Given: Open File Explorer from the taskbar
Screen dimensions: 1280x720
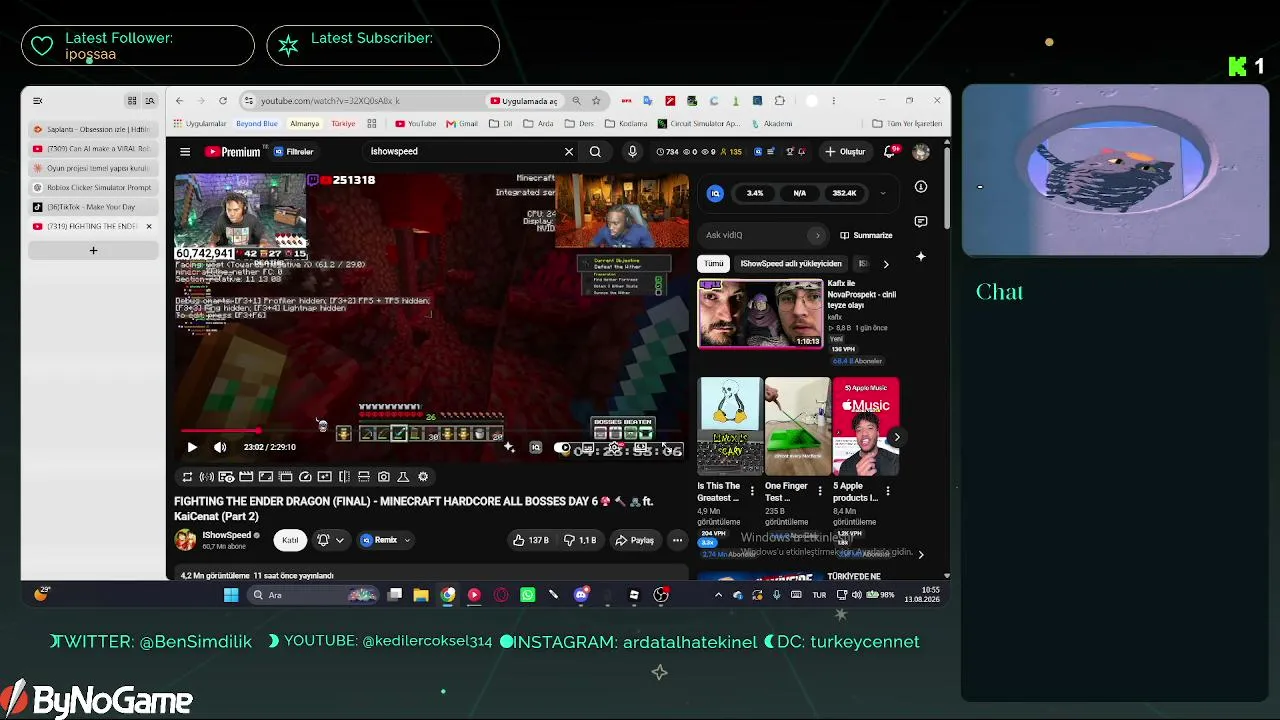Looking at the screenshot, I should click(x=421, y=595).
